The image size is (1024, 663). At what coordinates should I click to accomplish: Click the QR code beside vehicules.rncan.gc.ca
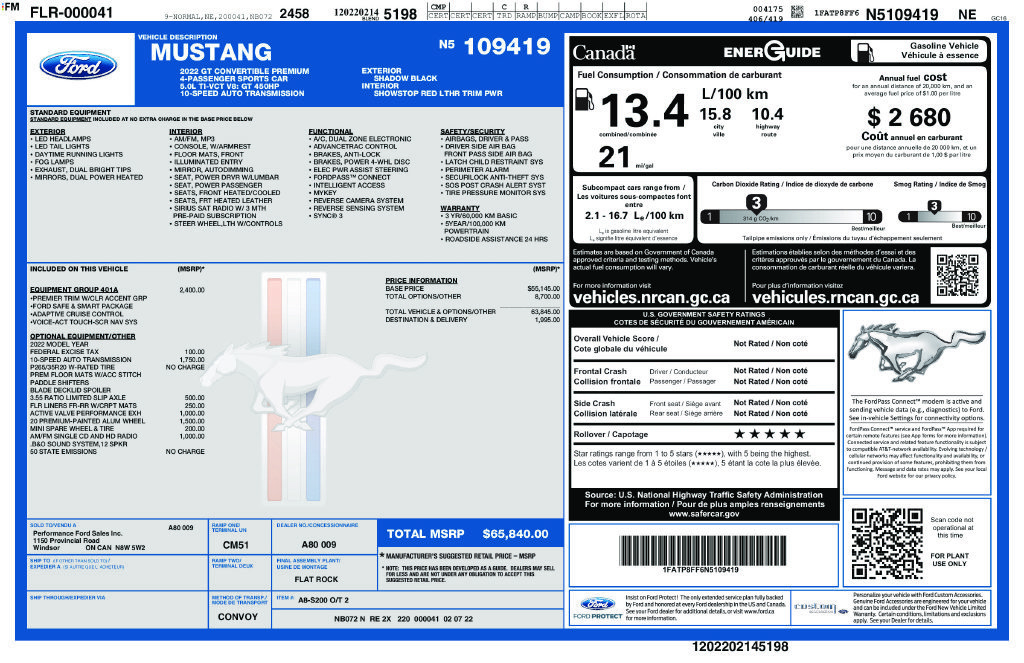957,276
